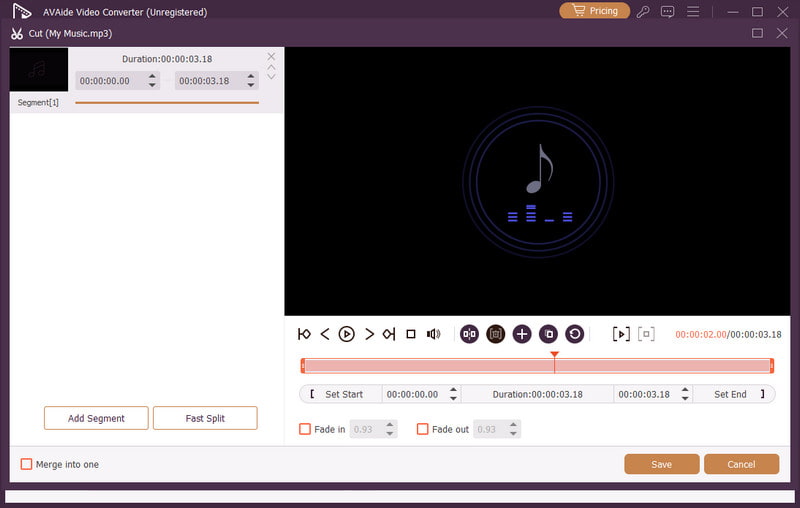
Task: Cancel the cut with the Cancel button
Action: tap(741, 464)
